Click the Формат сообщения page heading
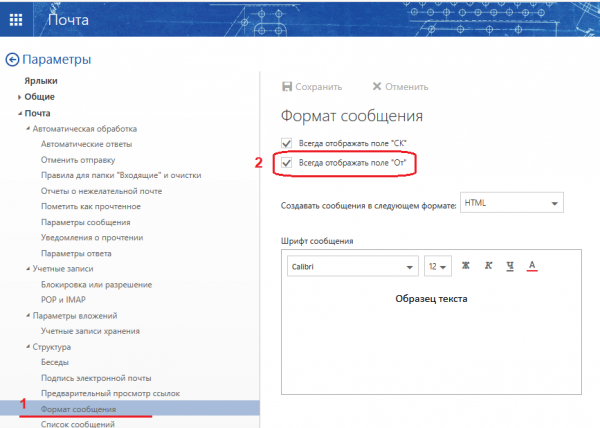This screenshot has width=600, height=428. [x=352, y=116]
